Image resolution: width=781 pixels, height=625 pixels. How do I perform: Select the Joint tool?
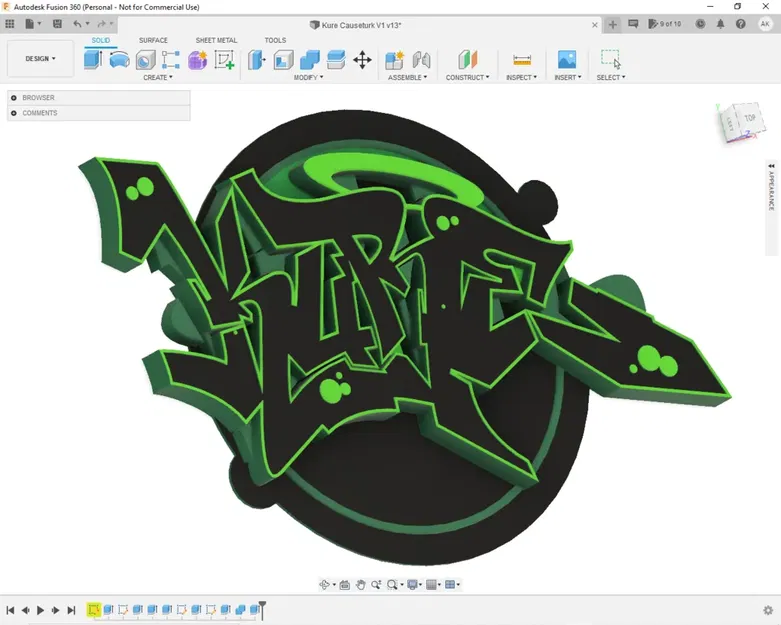tap(421, 60)
